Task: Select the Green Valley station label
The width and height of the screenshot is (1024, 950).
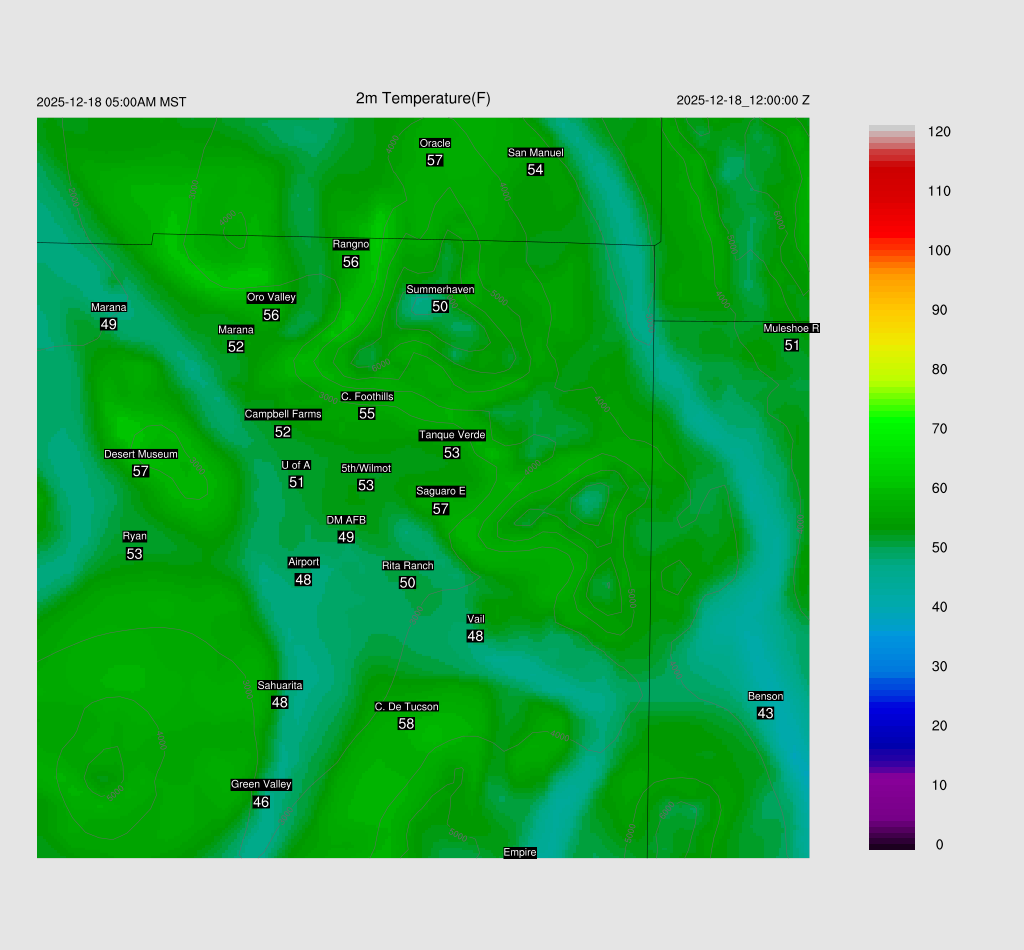Action: point(261,785)
